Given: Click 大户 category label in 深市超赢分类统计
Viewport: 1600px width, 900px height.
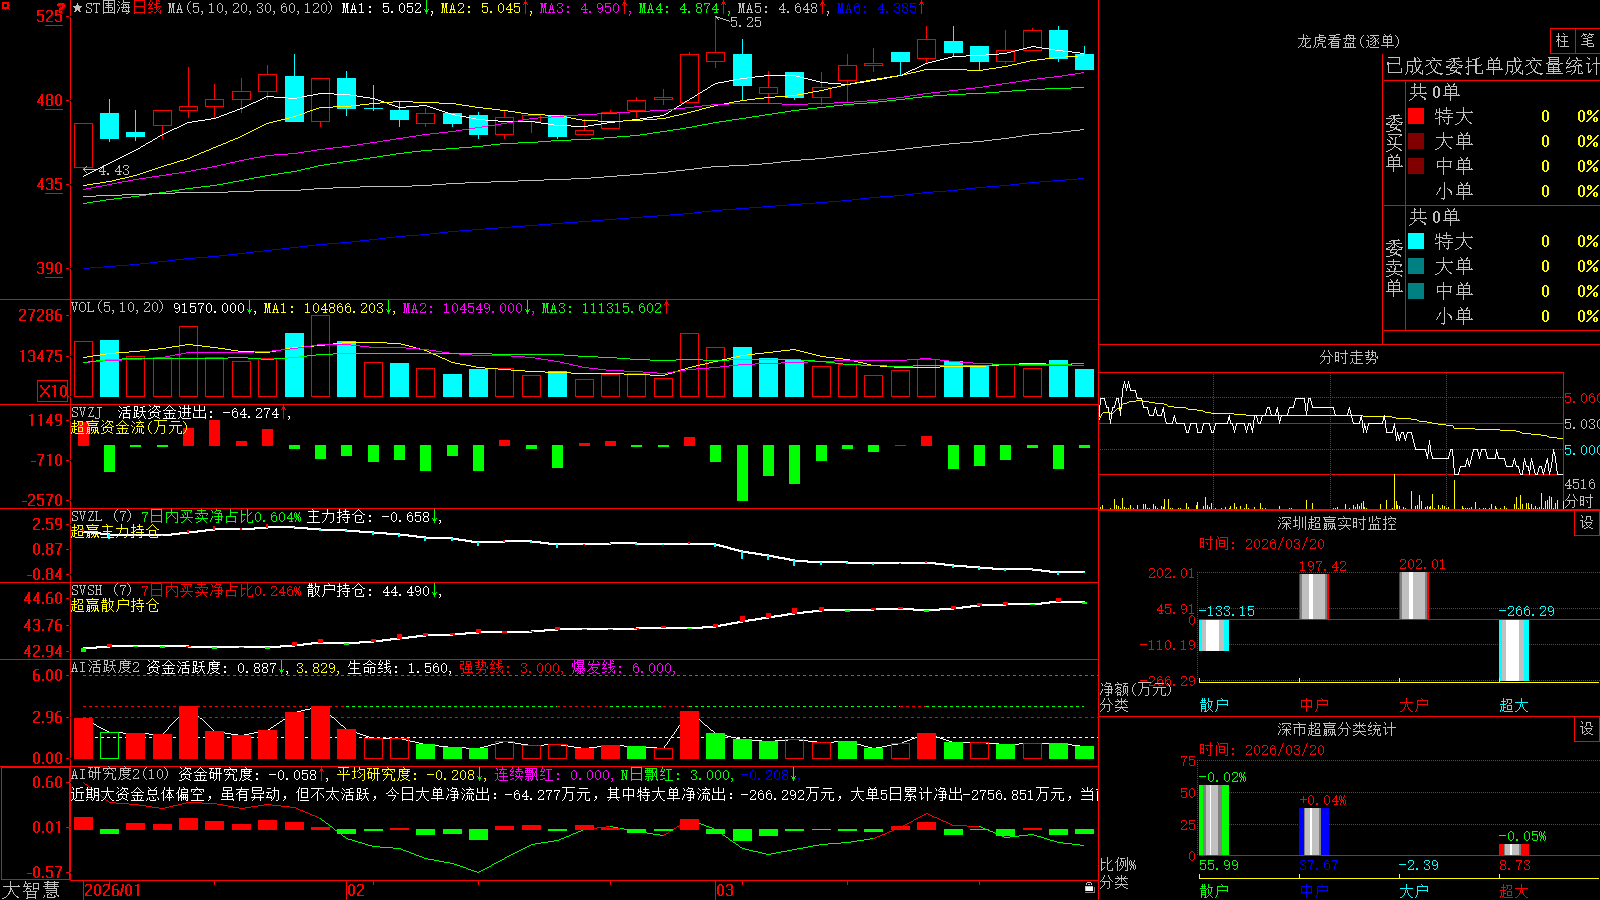Looking at the screenshot, I should pyautogui.click(x=1414, y=890).
